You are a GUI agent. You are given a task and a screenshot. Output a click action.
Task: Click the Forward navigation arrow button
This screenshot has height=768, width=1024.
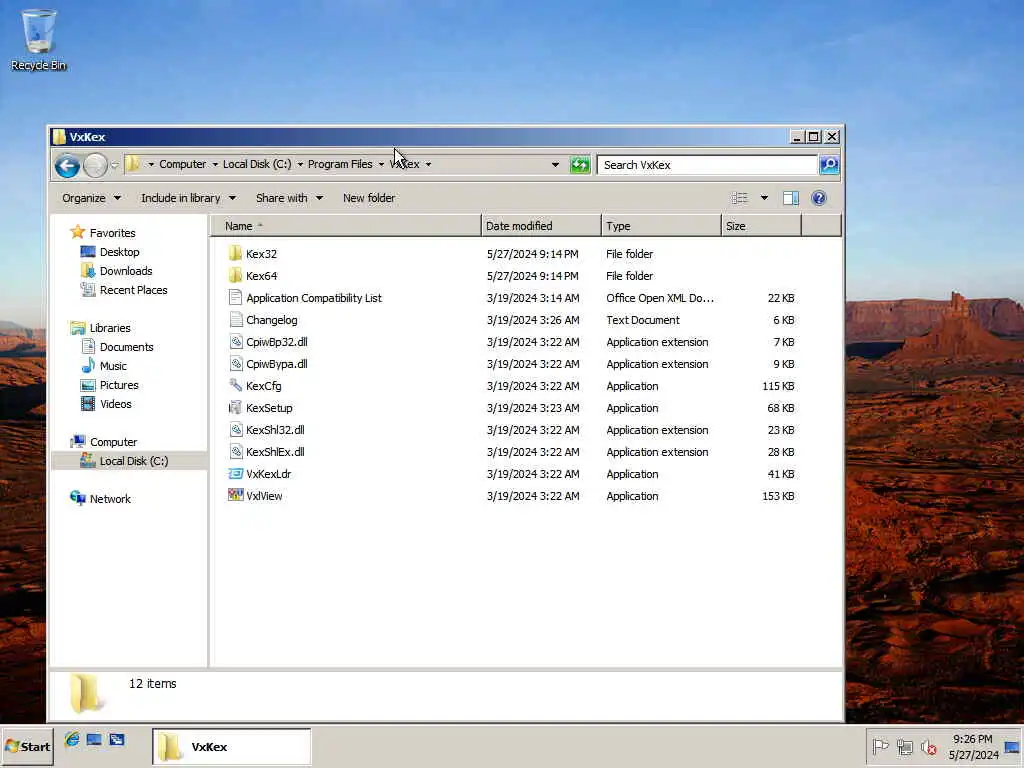pyautogui.click(x=95, y=165)
